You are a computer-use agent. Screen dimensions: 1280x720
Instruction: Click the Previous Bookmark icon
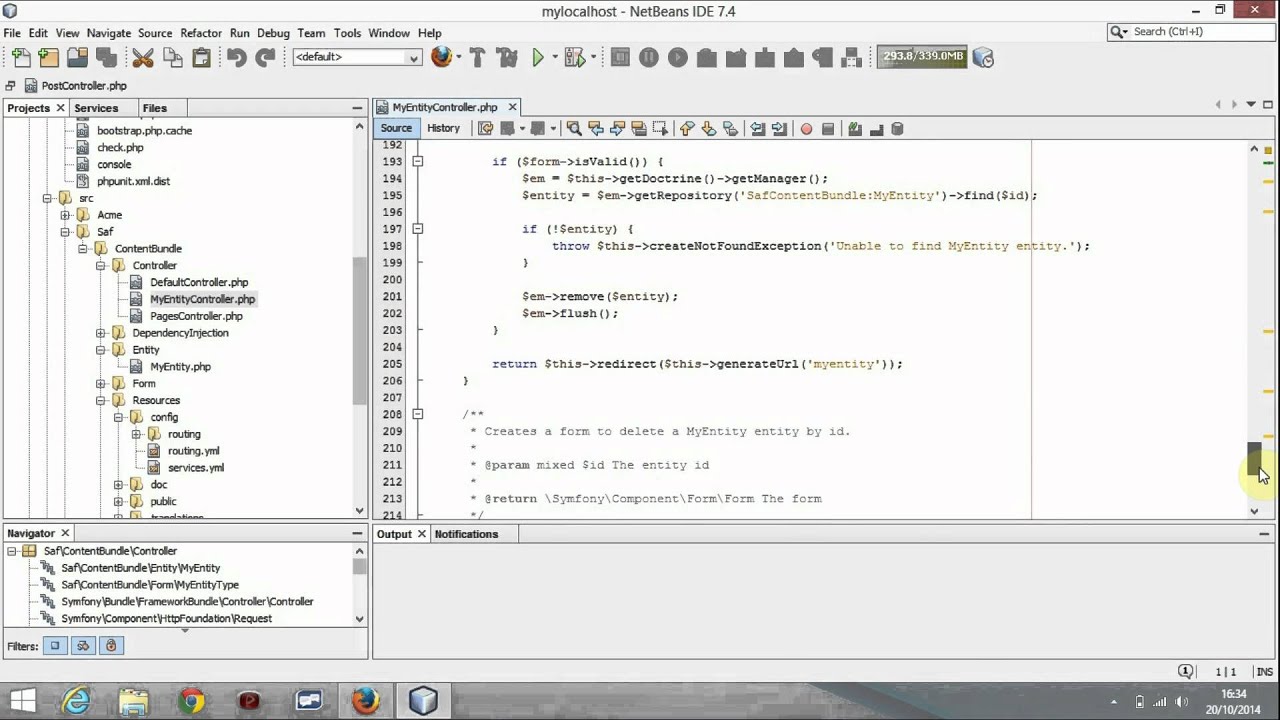click(687, 128)
